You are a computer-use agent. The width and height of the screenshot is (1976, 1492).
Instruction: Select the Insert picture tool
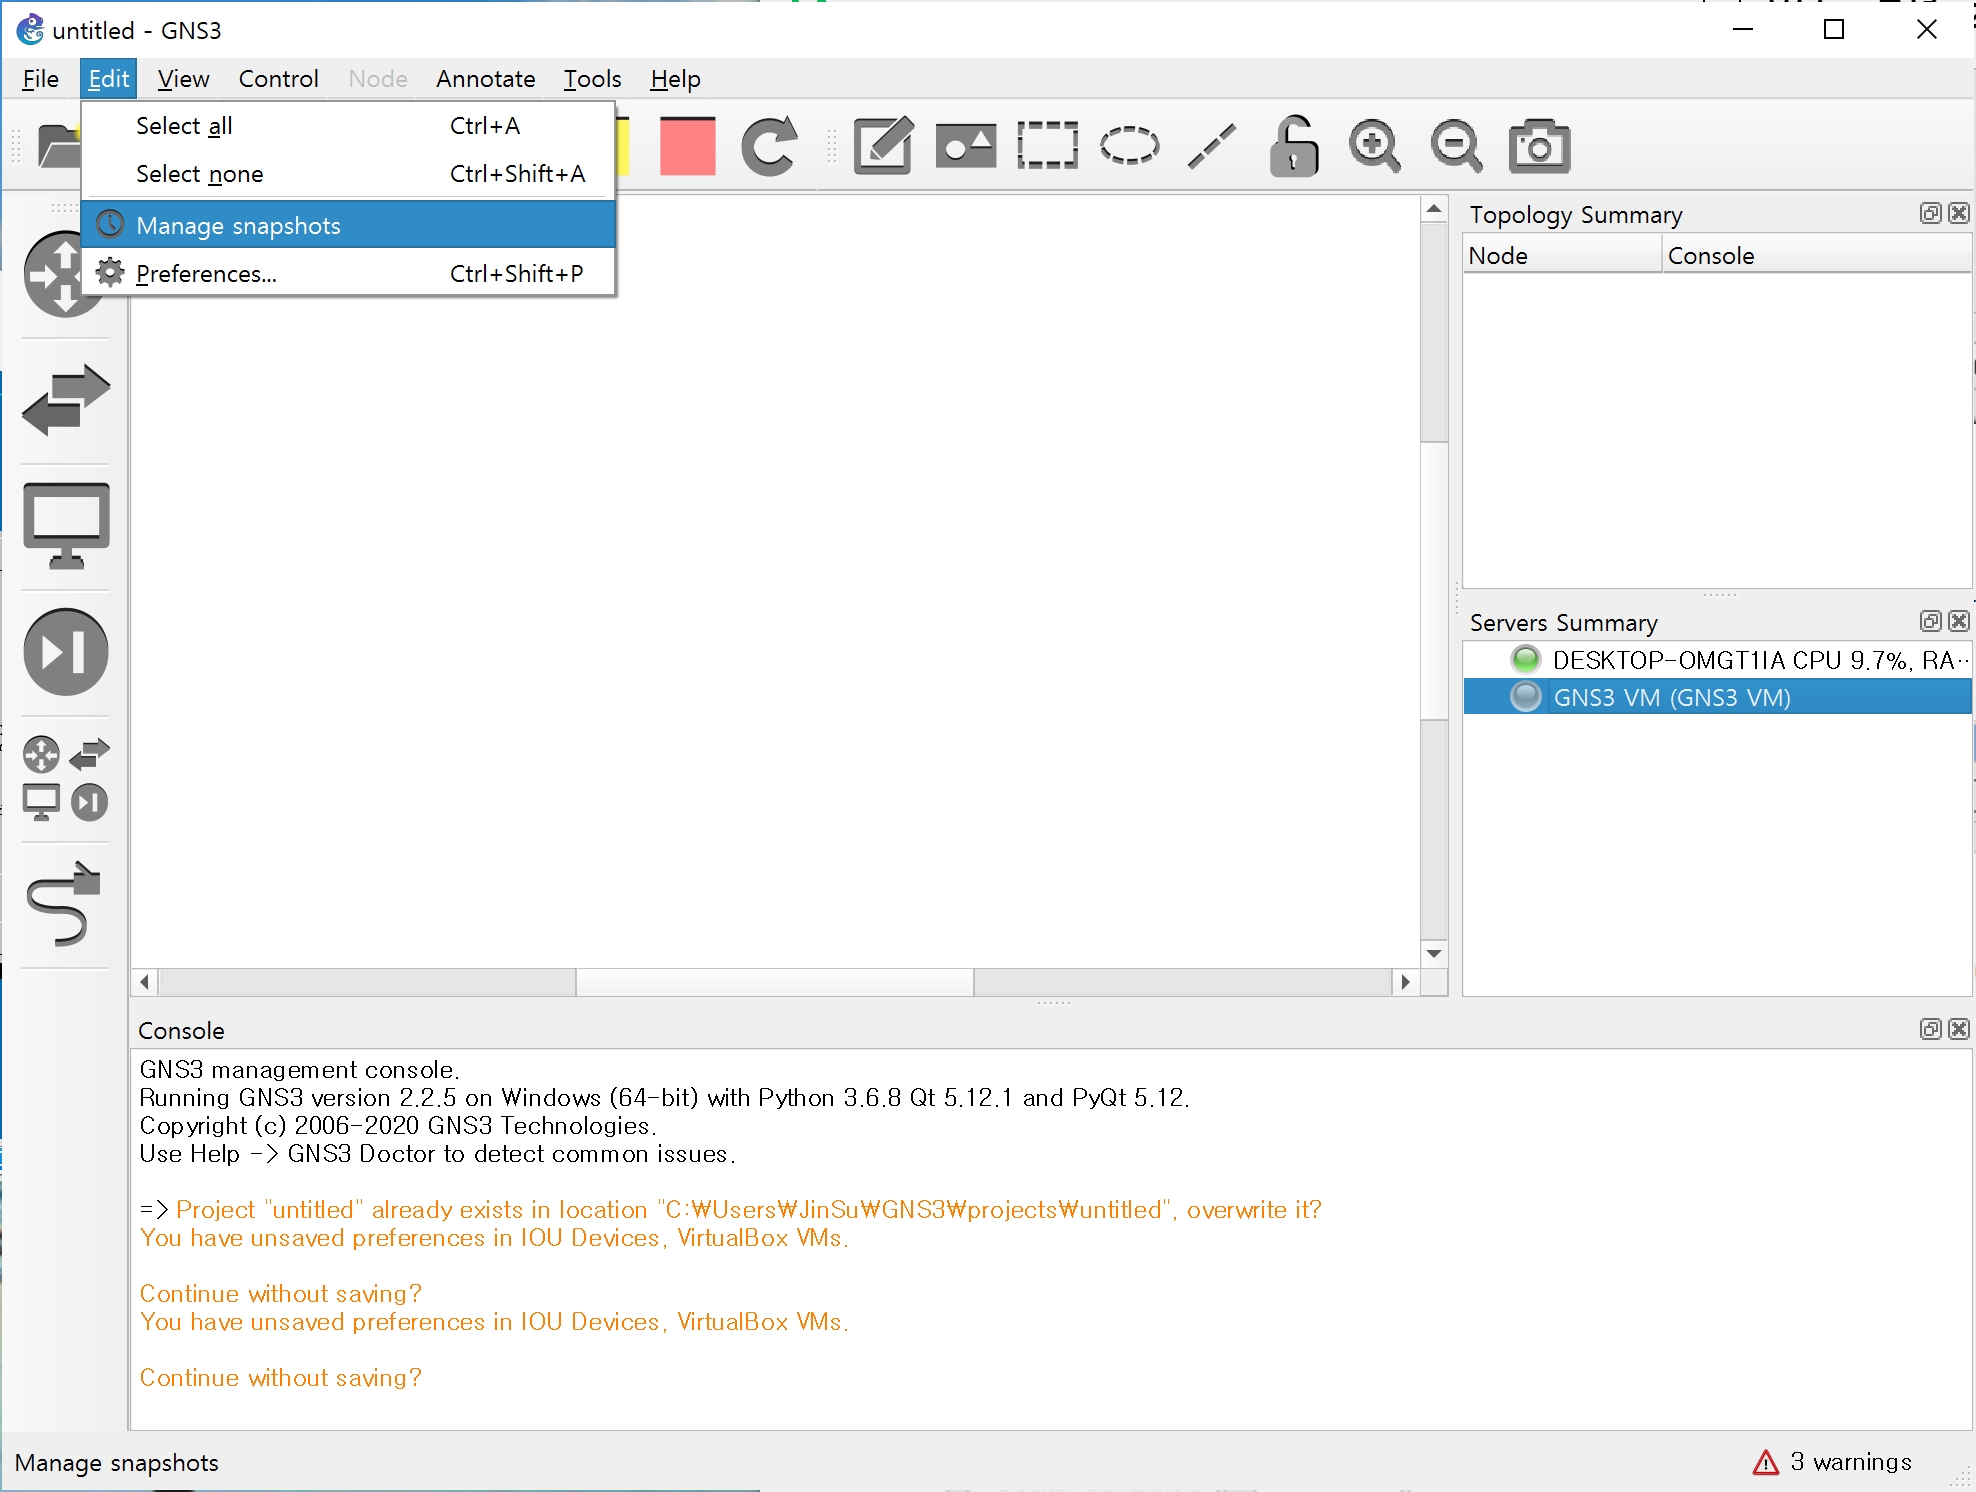965,146
